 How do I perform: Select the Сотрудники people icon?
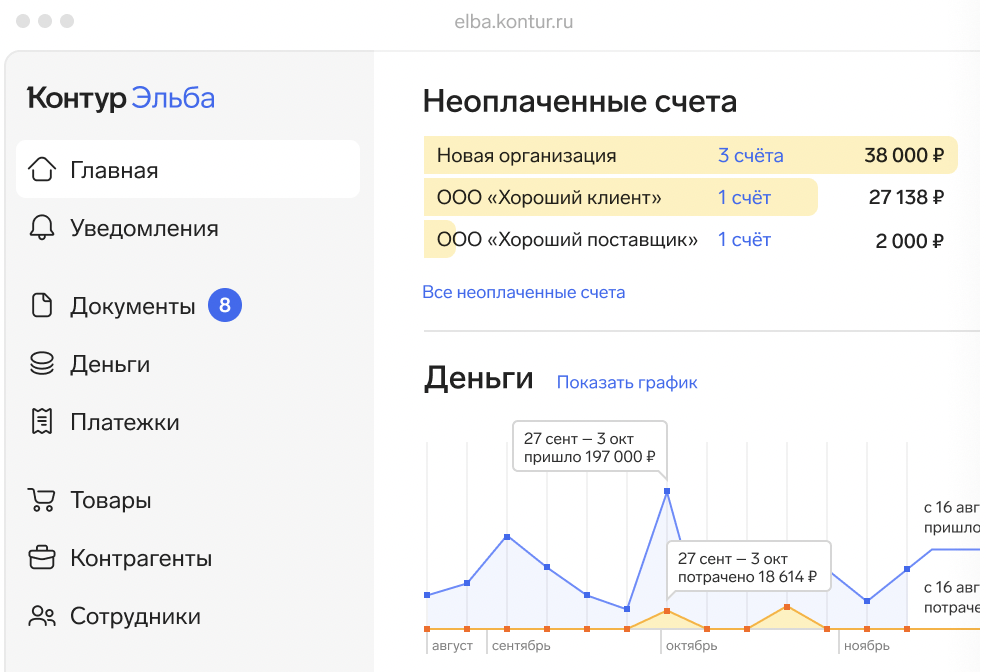tap(41, 616)
